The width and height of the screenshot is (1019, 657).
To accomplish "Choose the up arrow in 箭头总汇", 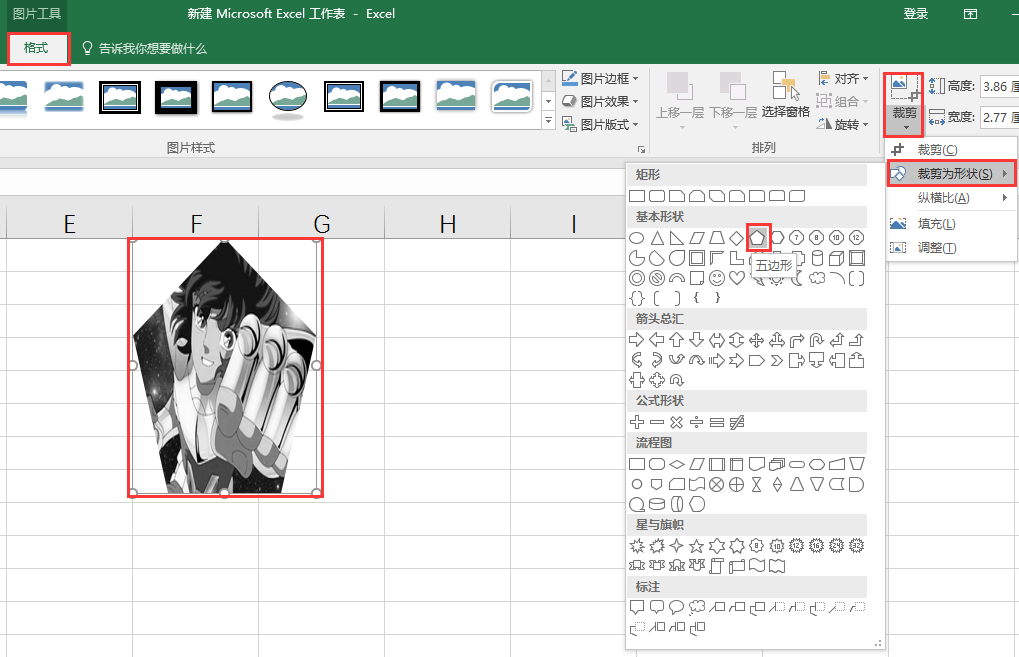I will pos(677,339).
